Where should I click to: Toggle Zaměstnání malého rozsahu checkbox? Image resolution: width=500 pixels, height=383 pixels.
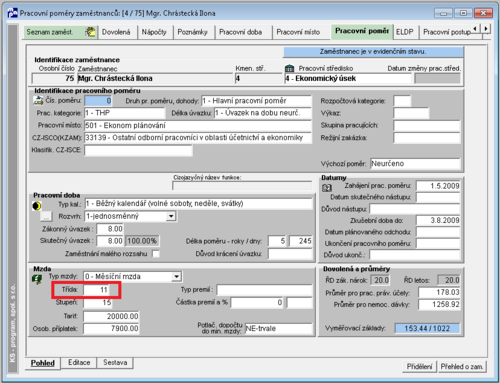point(156,254)
